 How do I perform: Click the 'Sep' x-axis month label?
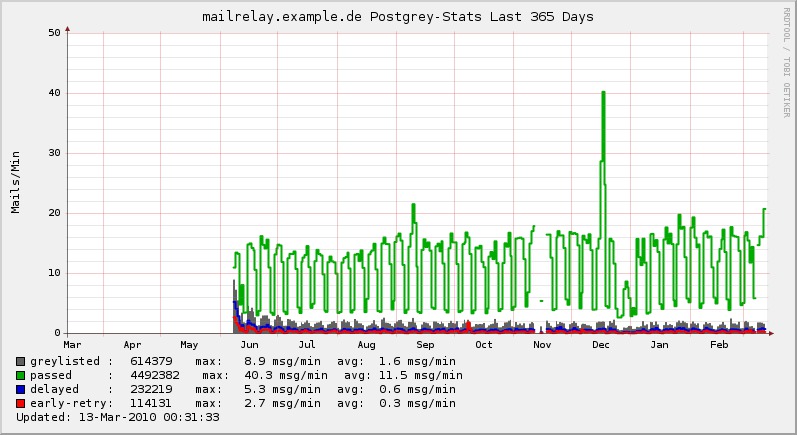click(425, 345)
